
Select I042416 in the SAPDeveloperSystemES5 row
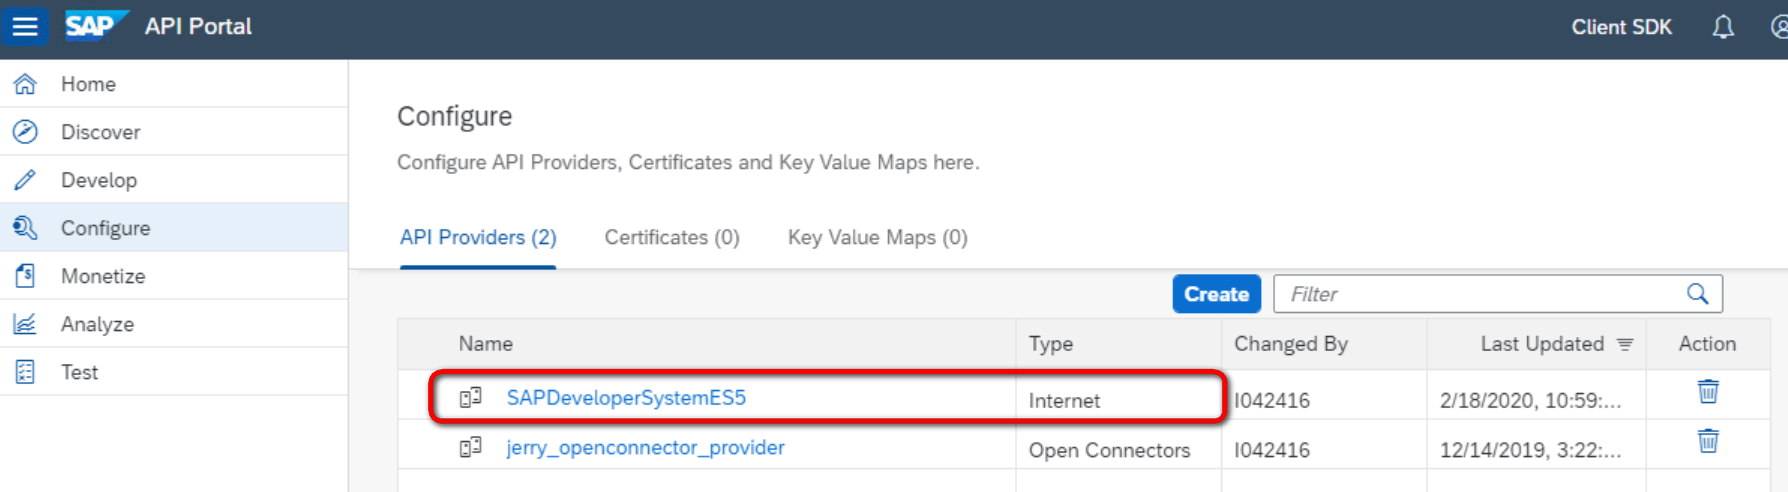(1271, 401)
